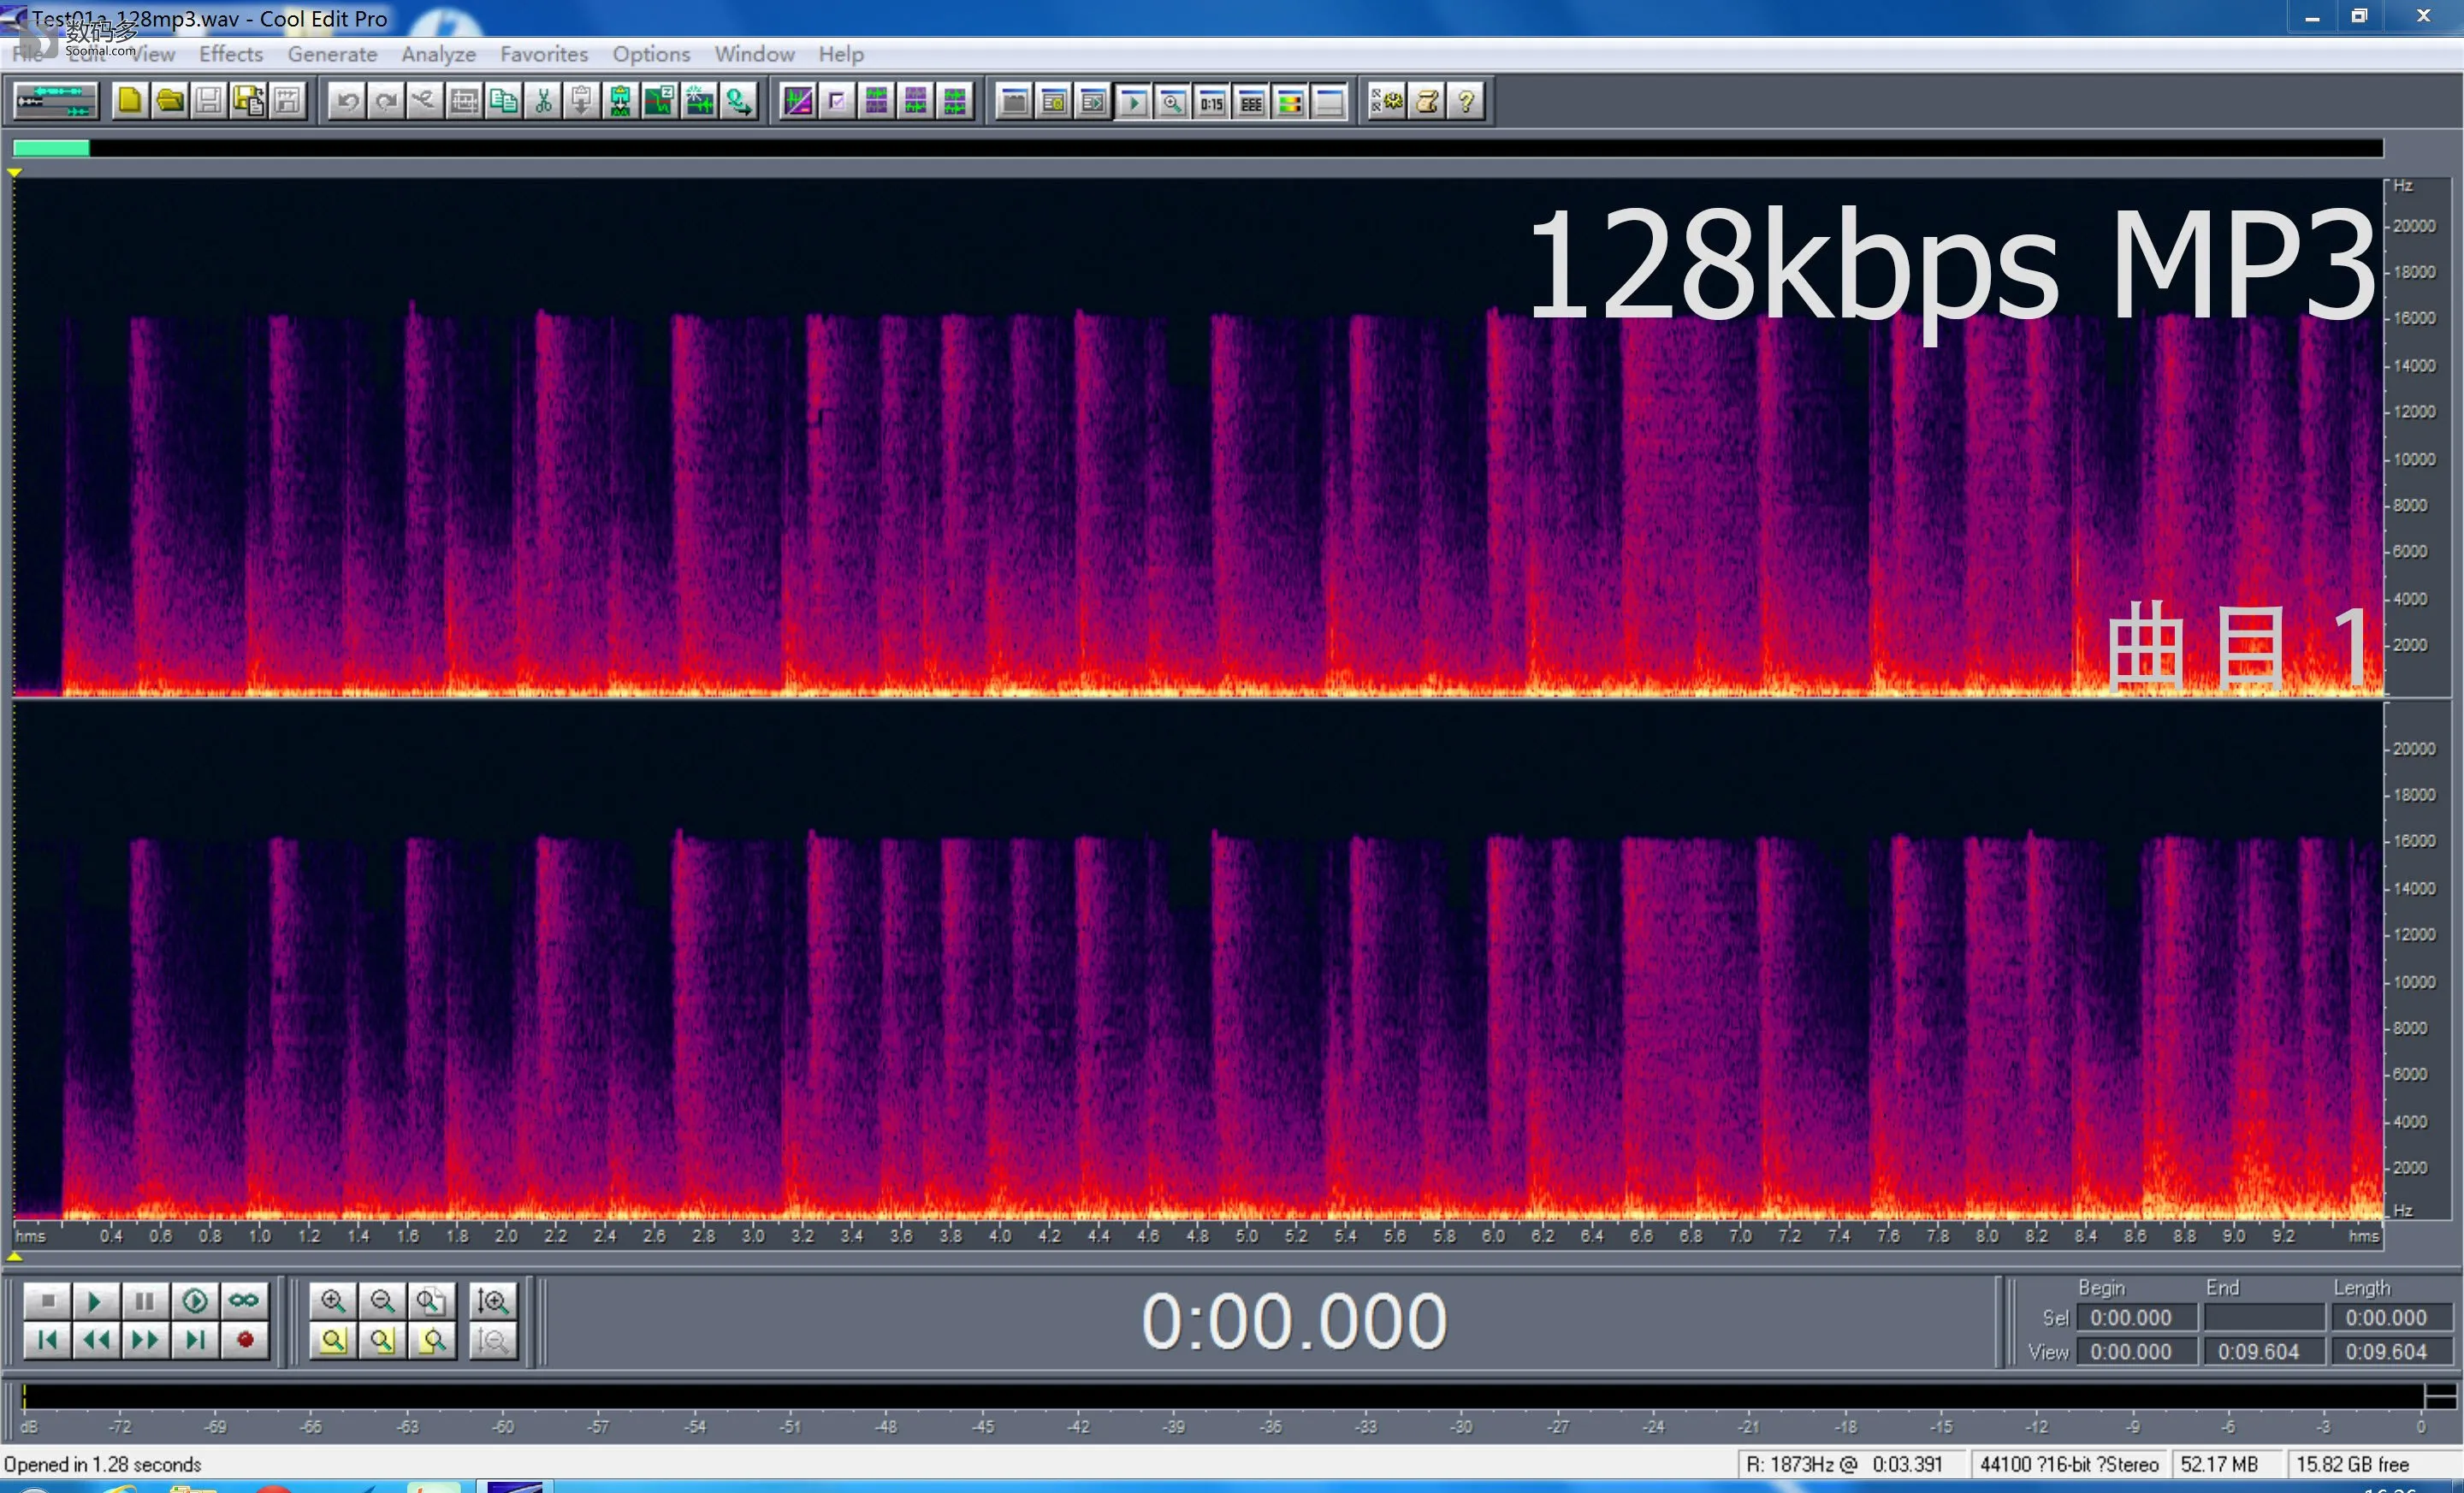Go to beginning of the file
Screen dimensions: 2464x1493
[46, 1340]
